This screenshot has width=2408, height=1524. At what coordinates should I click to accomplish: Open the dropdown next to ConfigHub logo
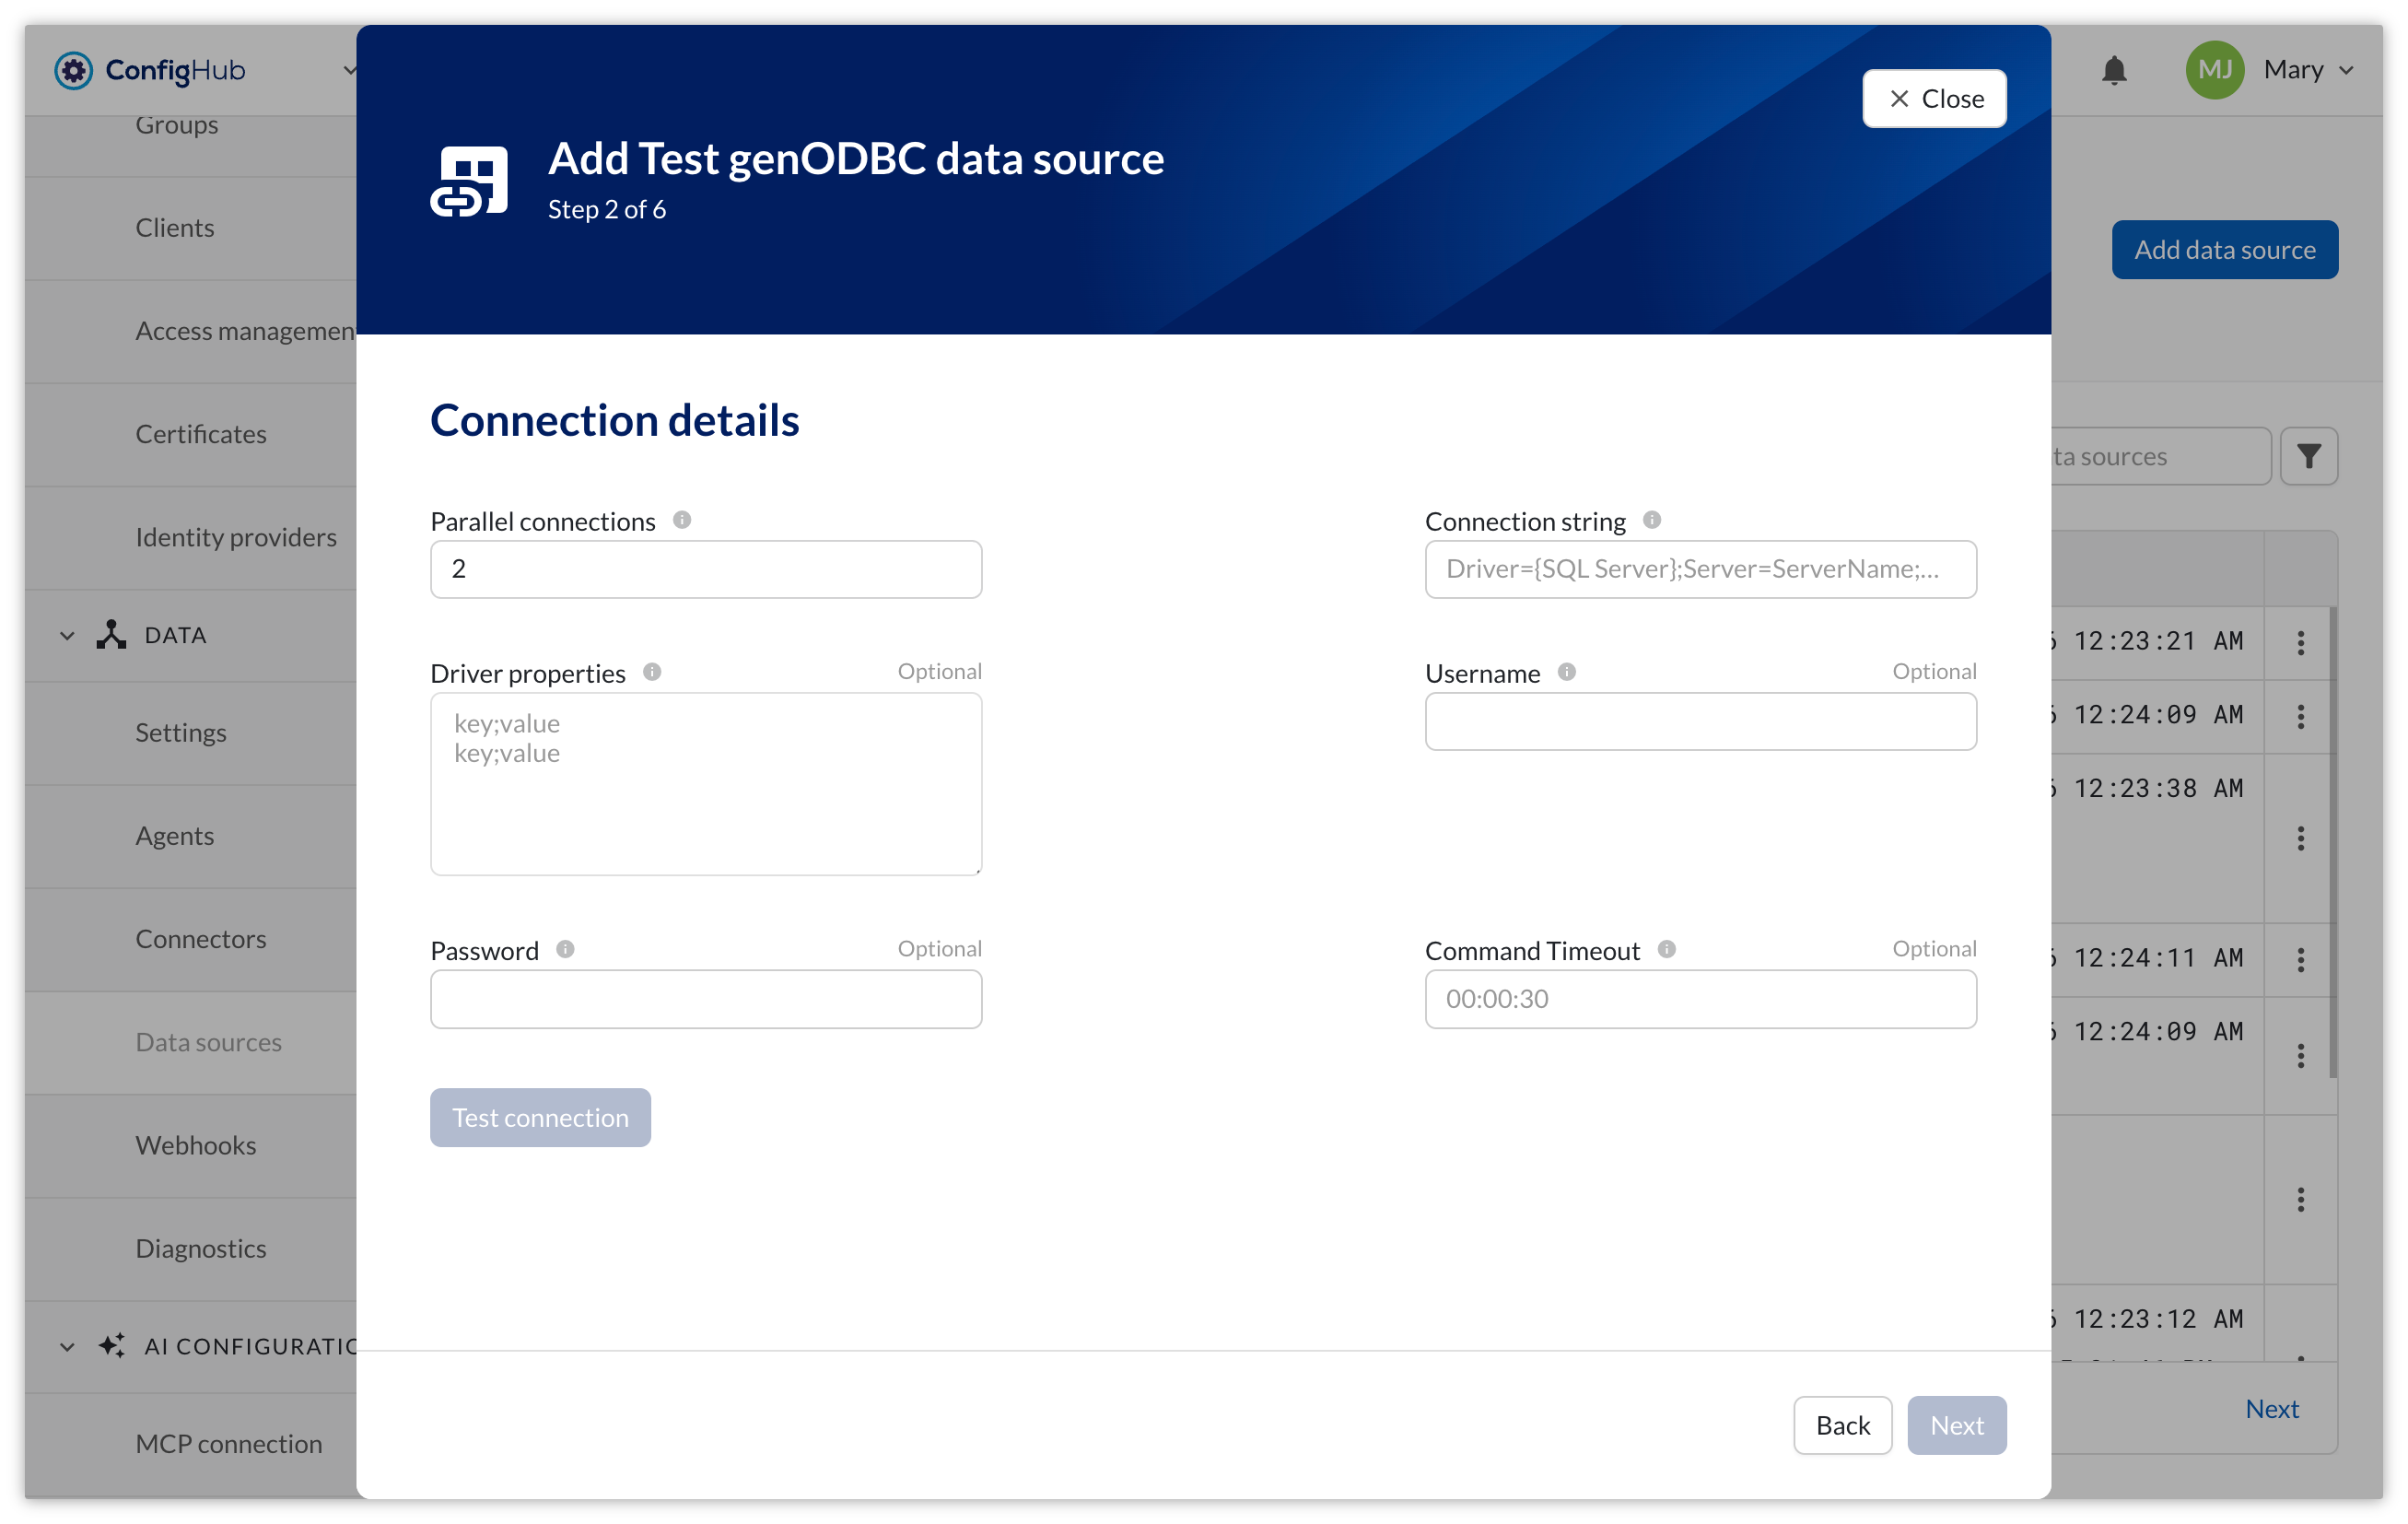point(348,70)
